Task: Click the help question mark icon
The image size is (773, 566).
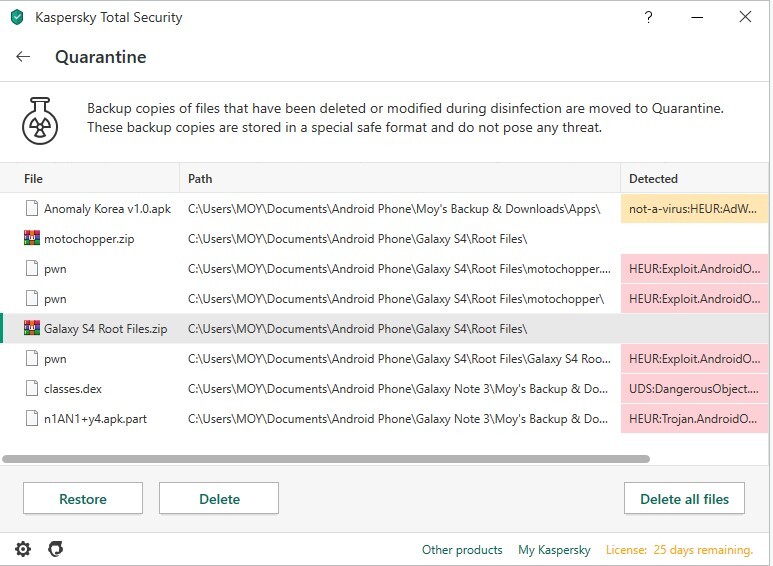Action: coord(649,17)
